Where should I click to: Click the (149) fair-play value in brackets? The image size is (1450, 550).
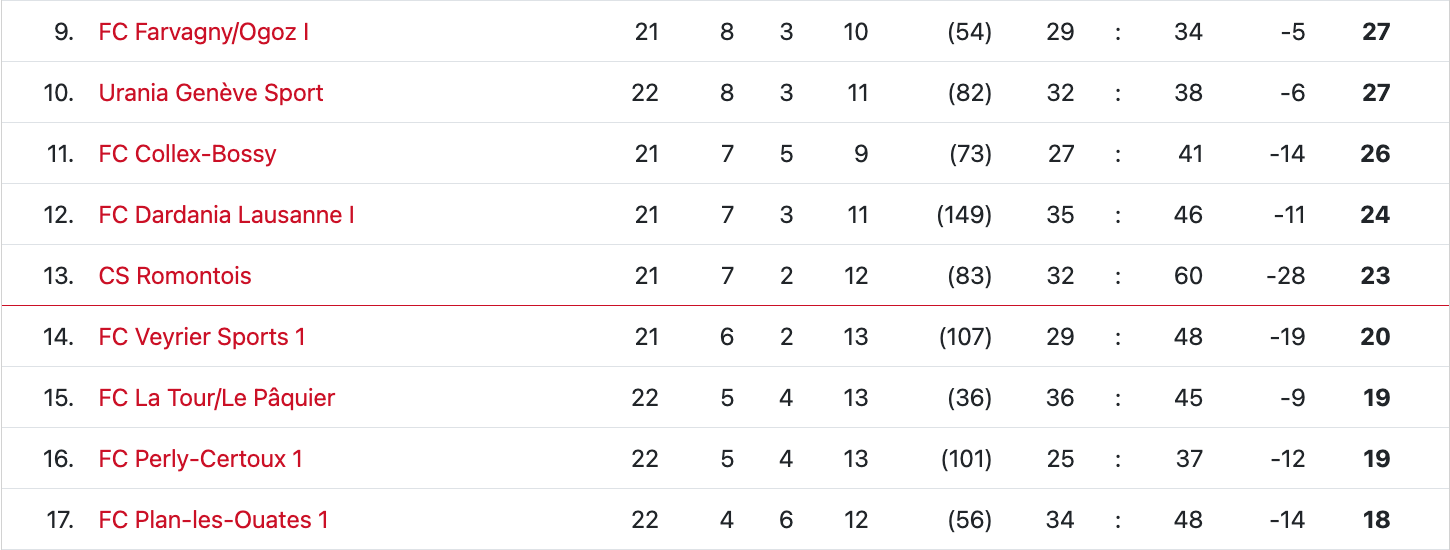click(x=964, y=215)
